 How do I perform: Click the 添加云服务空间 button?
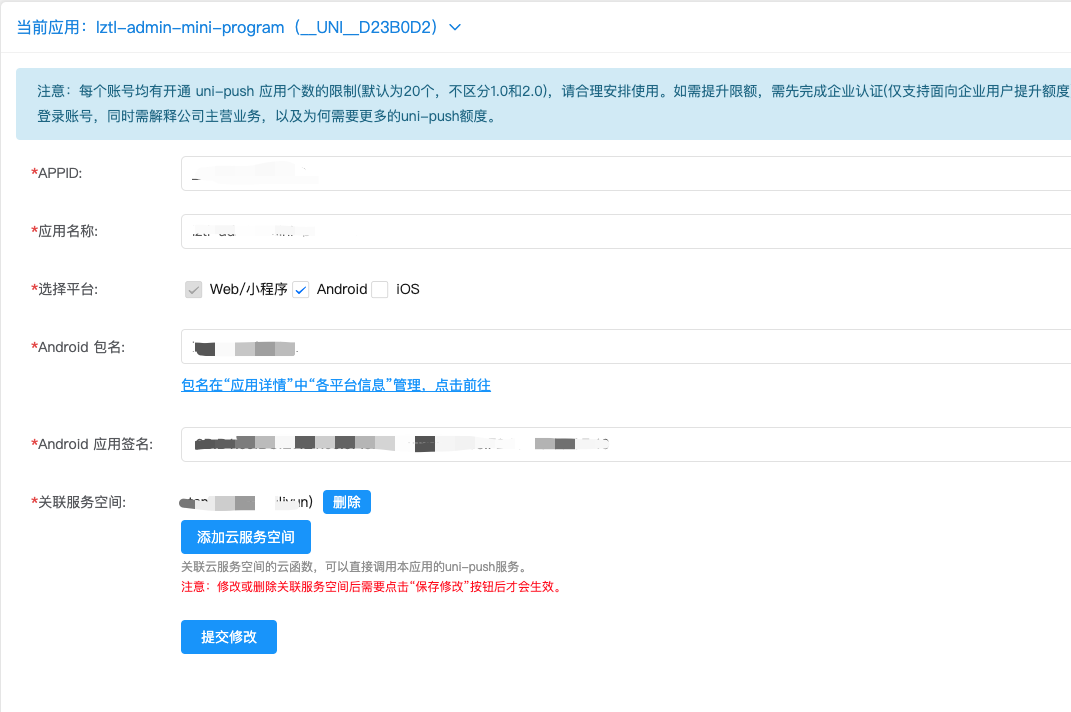pos(246,537)
